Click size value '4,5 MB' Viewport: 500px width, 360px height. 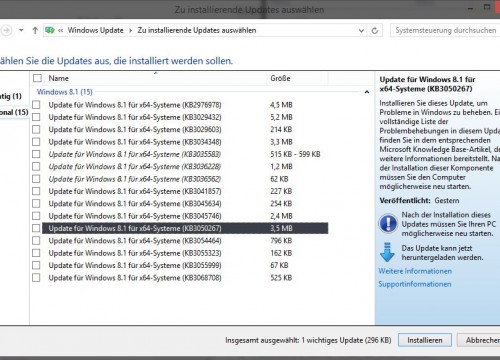tap(281, 105)
